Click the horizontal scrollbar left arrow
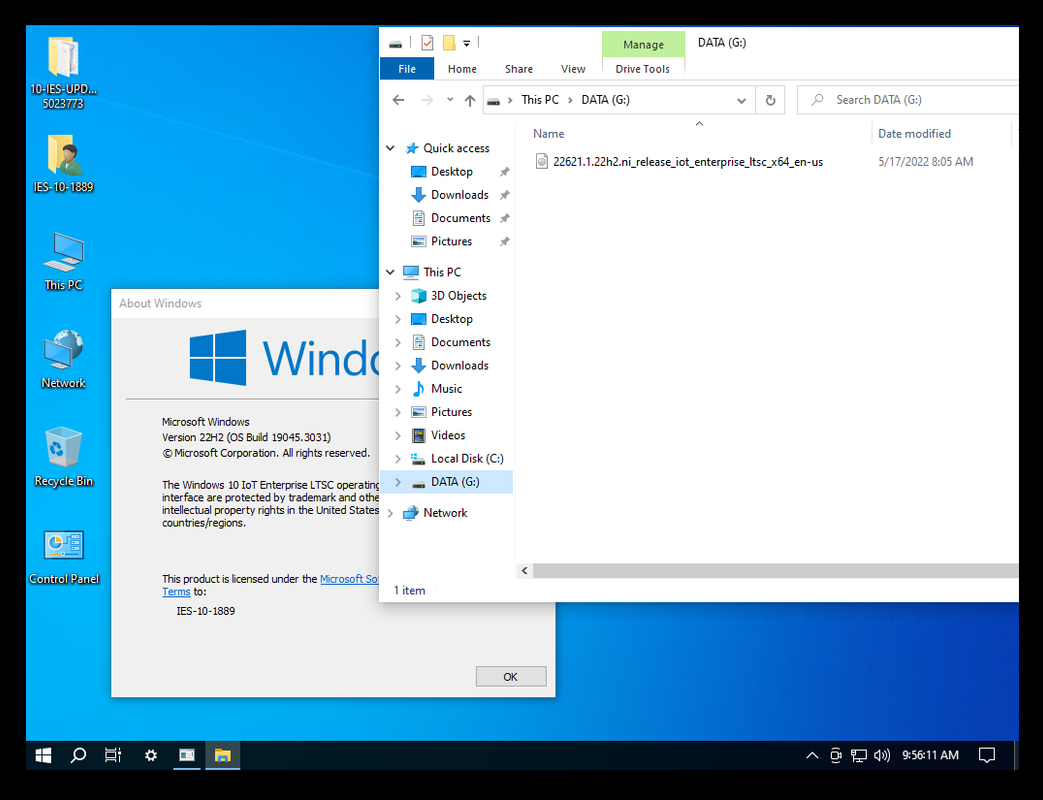The image size is (1043, 800). (x=525, y=571)
